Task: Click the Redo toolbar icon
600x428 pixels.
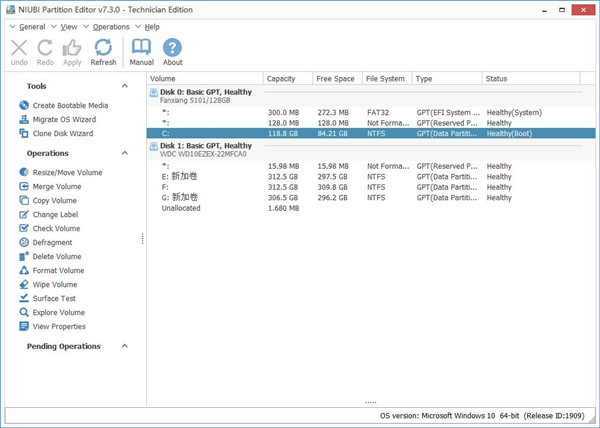Action: [45, 47]
